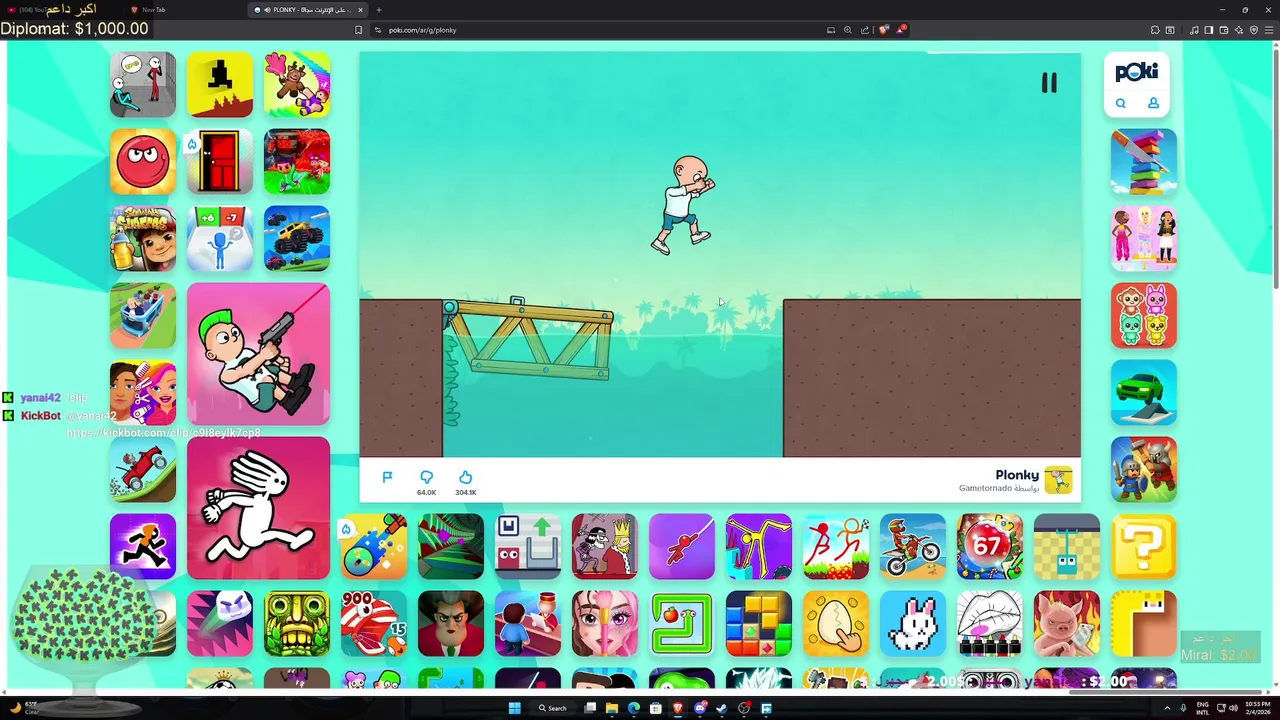The width and height of the screenshot is (1280, 720).
Task: Open the stacked color blocks game
Action: pos(1144,161)
